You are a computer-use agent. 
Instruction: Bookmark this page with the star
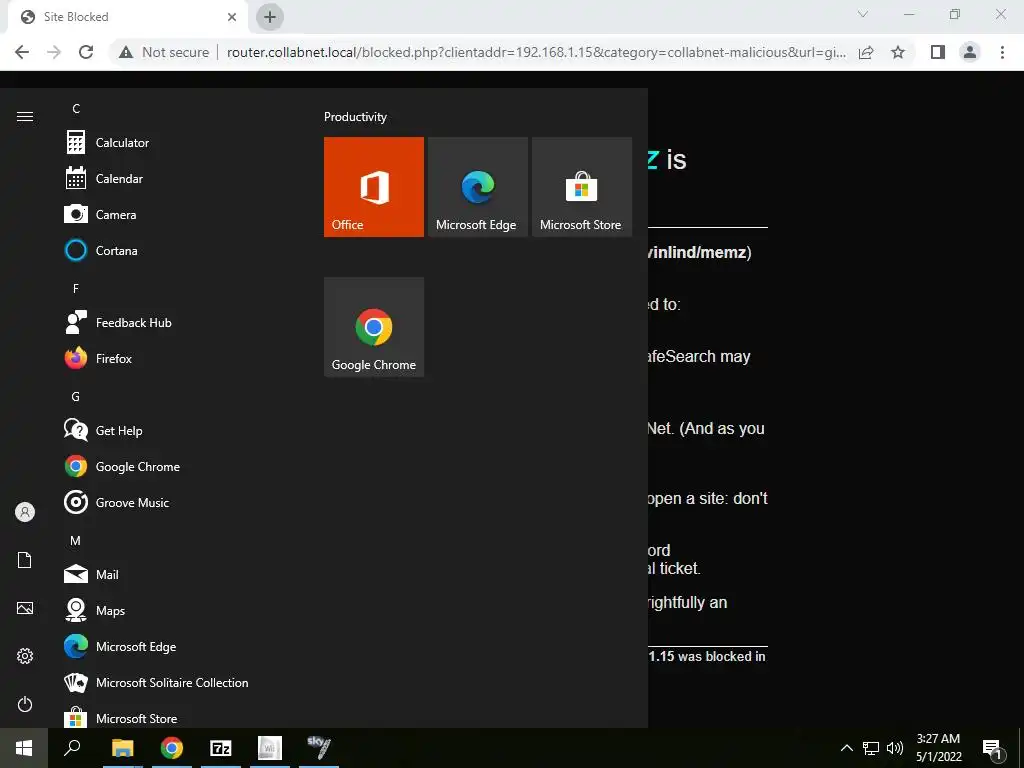(x=898, y=52)
